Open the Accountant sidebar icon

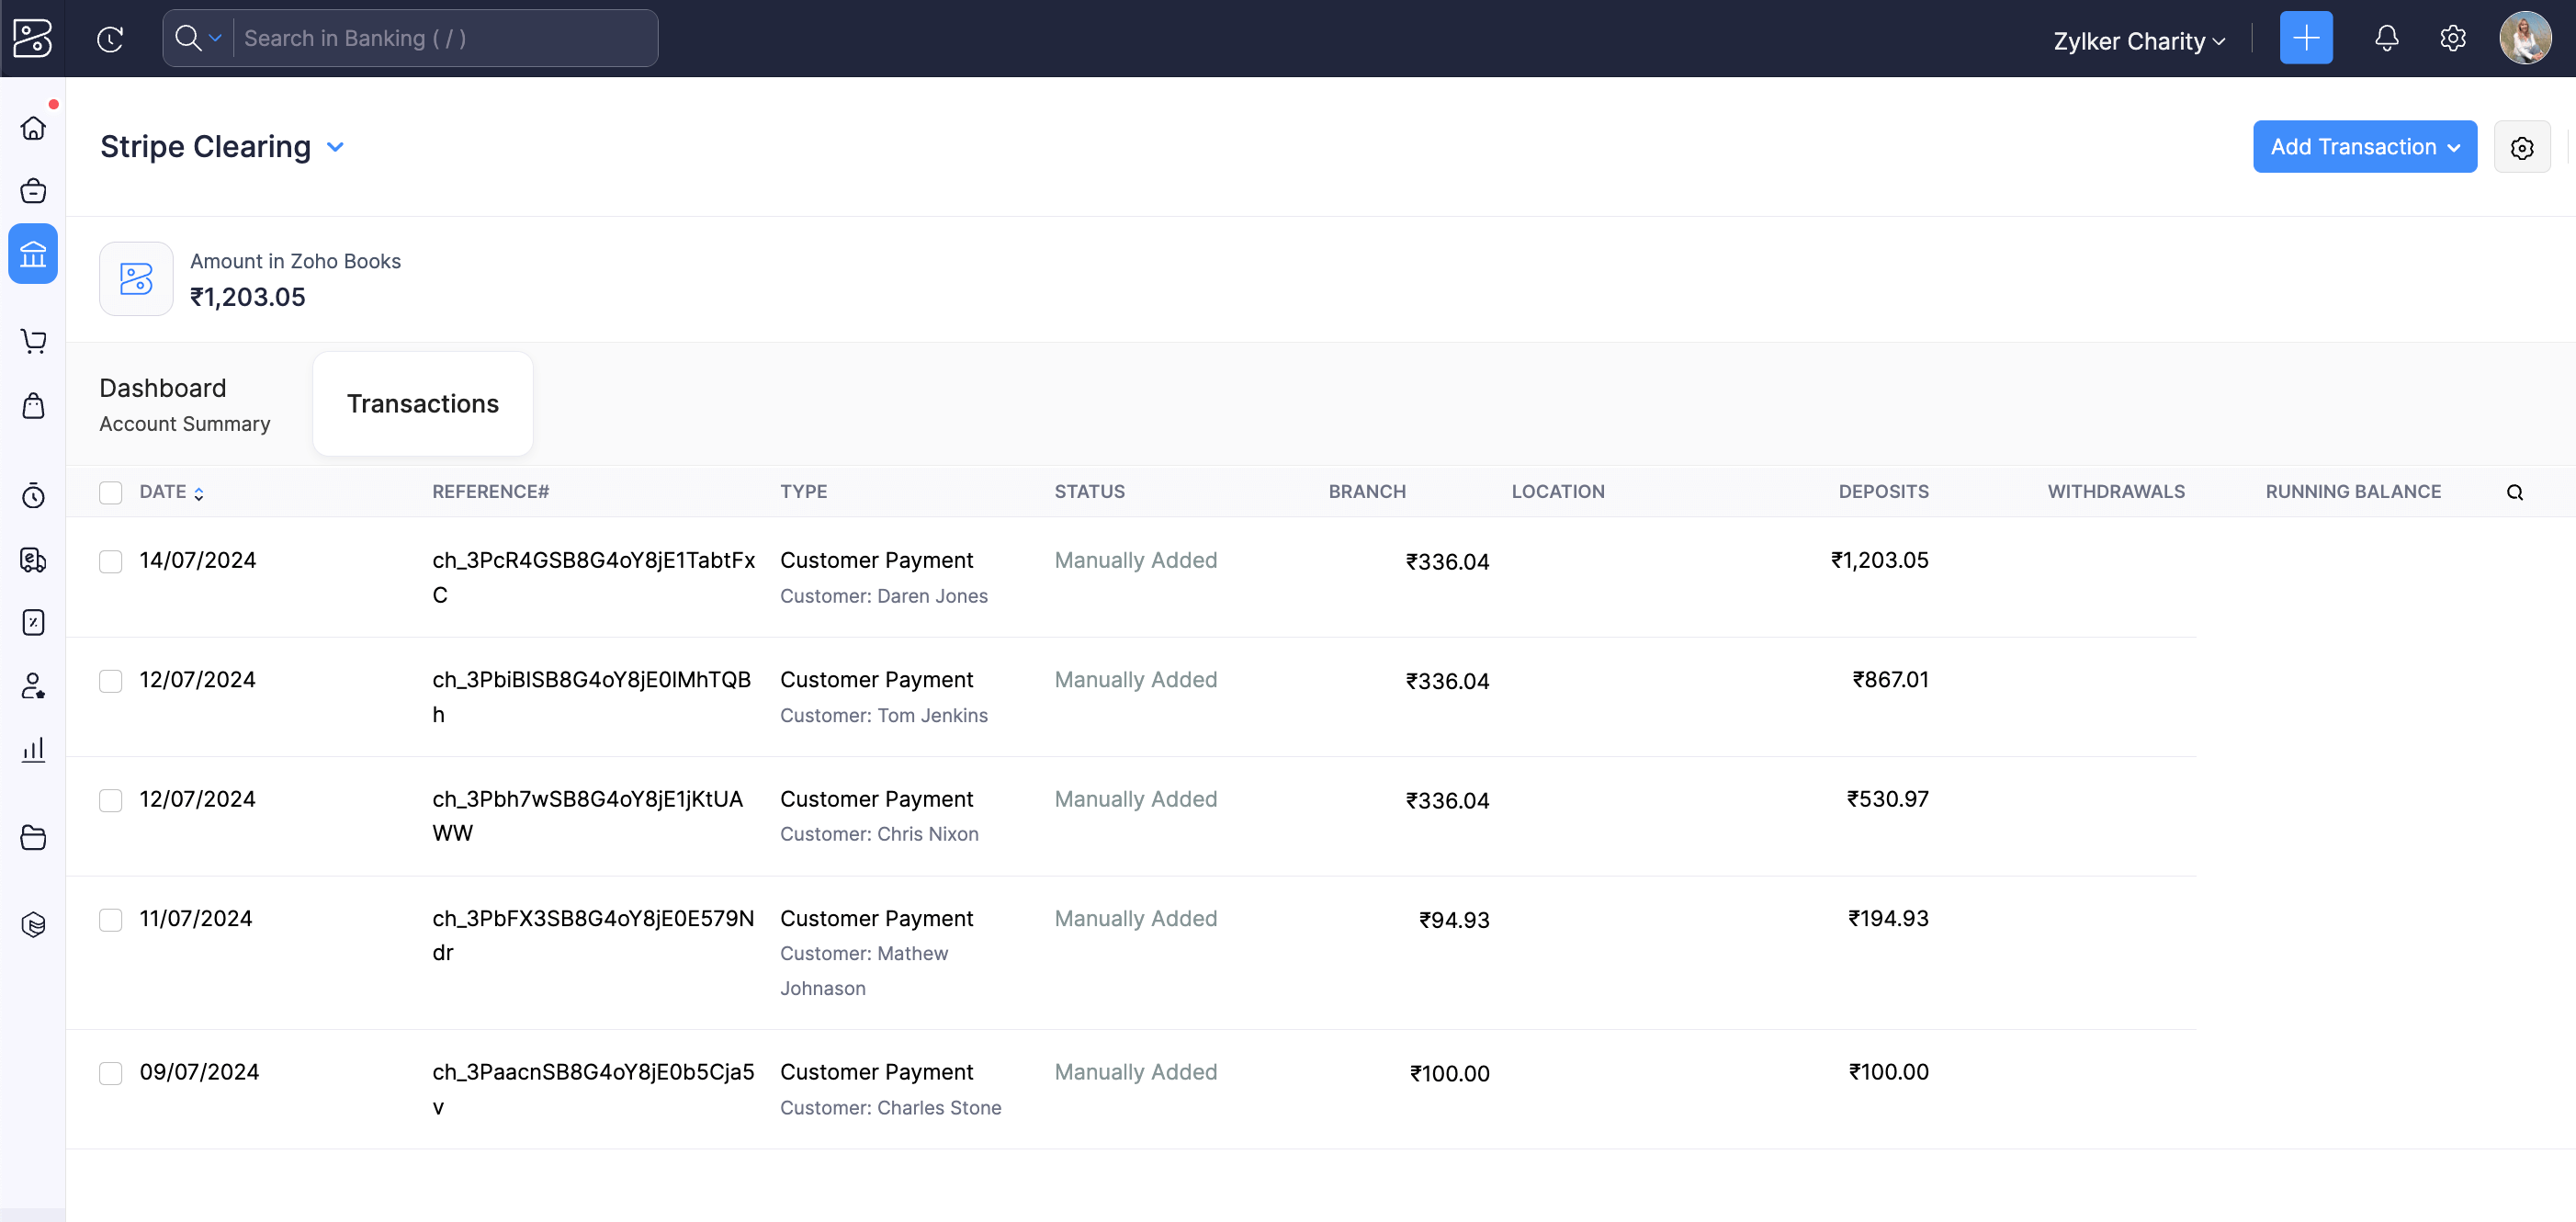point(33,686)
